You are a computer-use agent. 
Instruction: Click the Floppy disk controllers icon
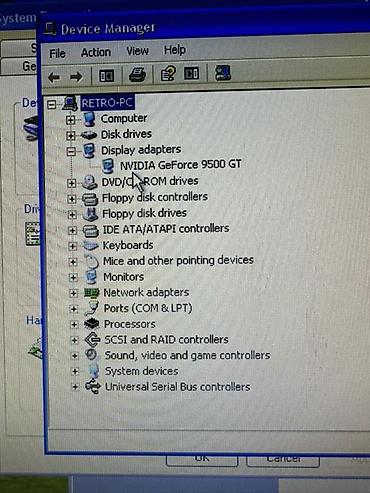pos(90,199)
